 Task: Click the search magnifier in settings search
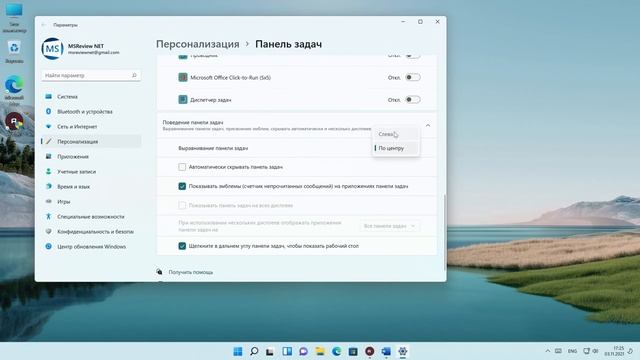(x=134, y=75)
